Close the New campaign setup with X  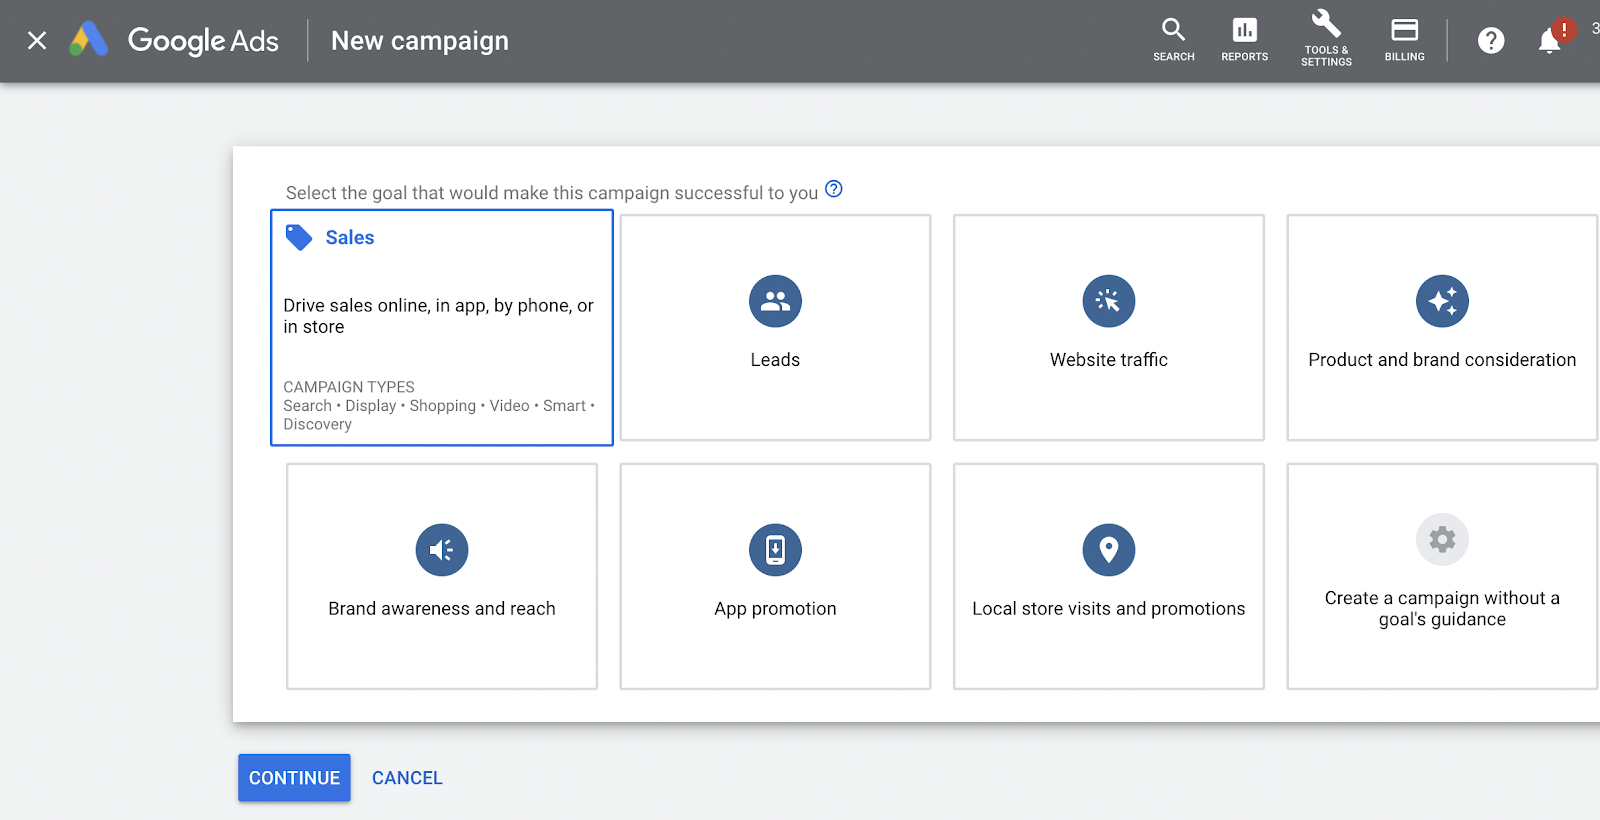[37, 40]
